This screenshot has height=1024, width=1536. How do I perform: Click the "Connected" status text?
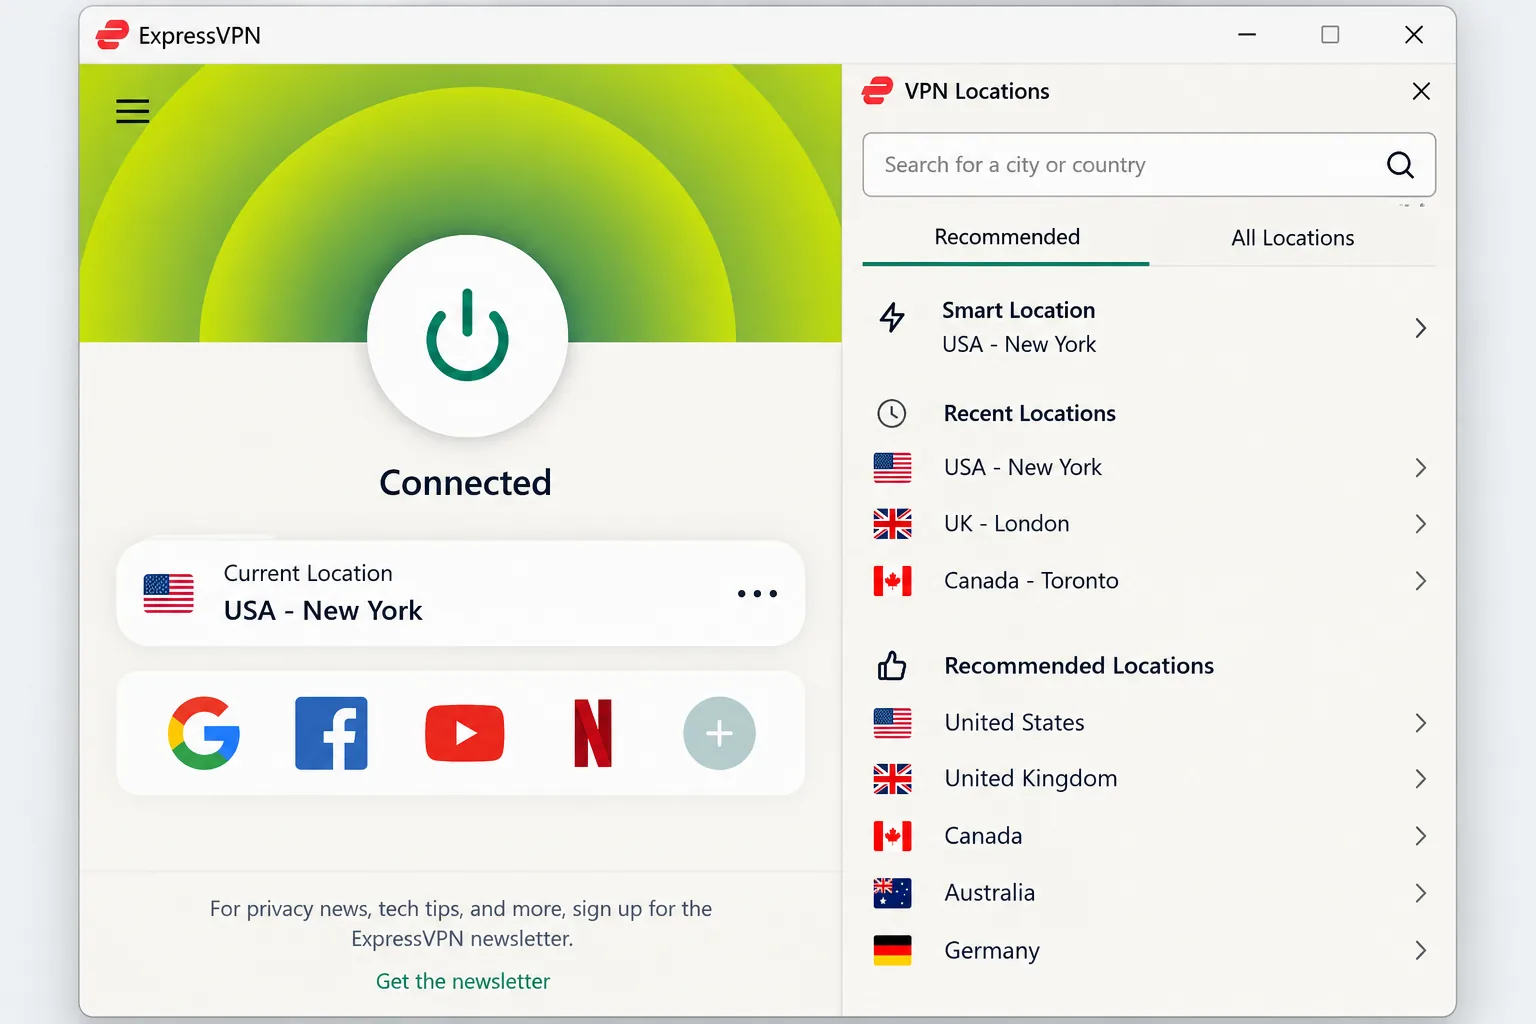click(466, 483)
